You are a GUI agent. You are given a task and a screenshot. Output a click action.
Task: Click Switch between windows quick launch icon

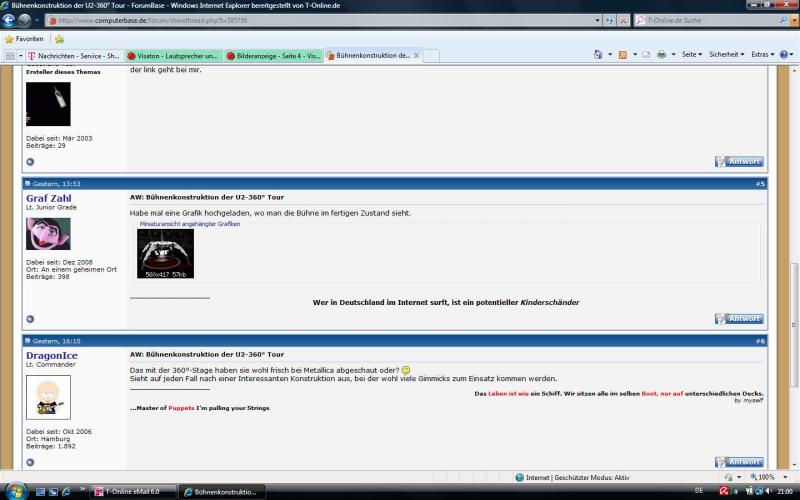tap(53, 492)
